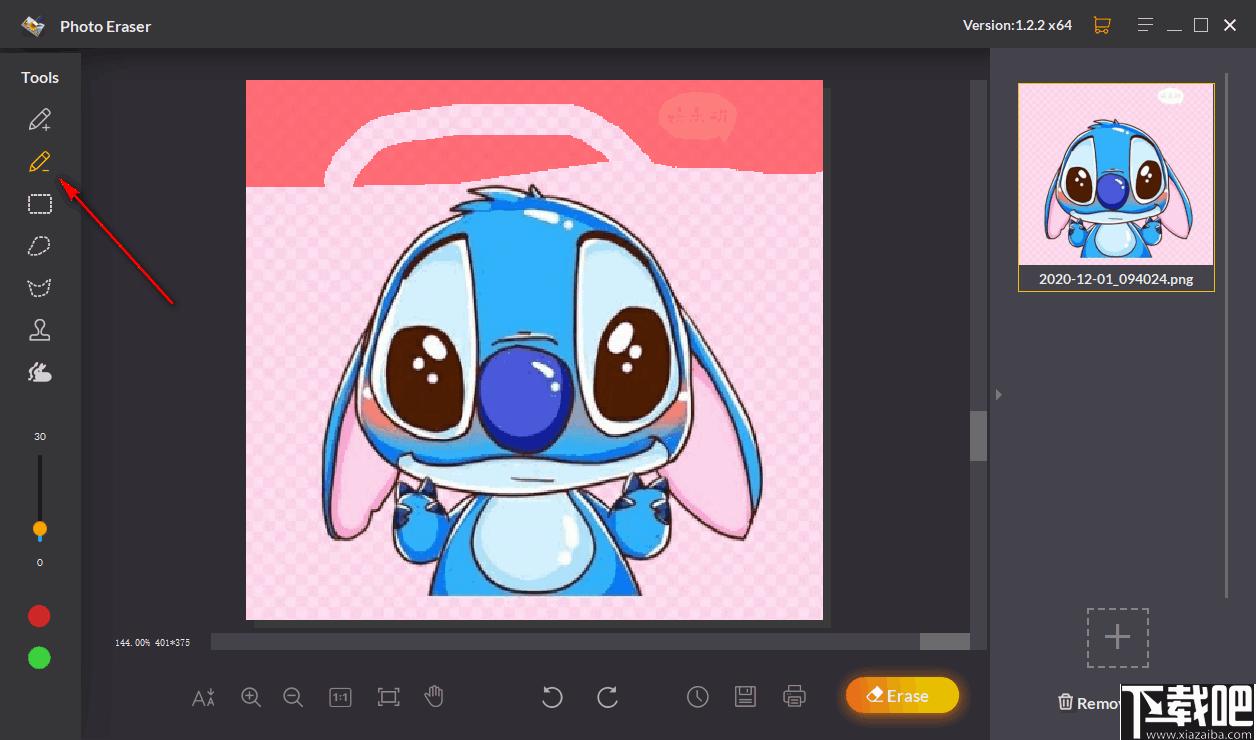The image size is (1256, 740).
Task: Click the Remove button with trash icon
Action: coord(1089,703)
